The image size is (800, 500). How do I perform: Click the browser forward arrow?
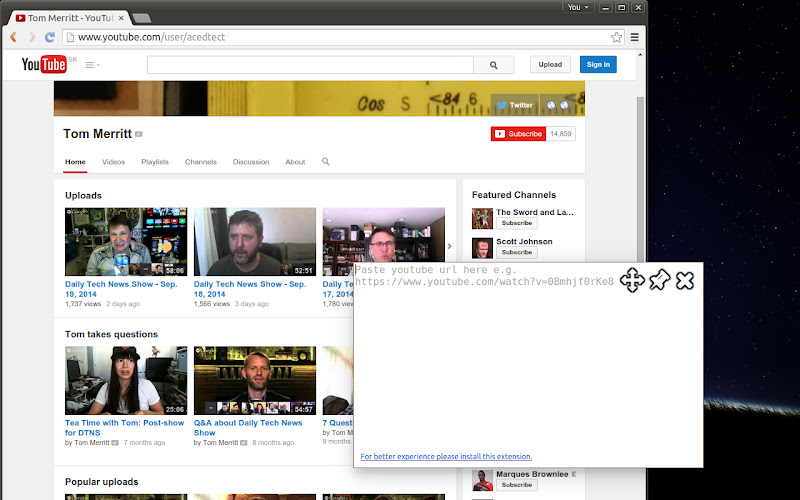pyautogui.click(x=32, y=37)
